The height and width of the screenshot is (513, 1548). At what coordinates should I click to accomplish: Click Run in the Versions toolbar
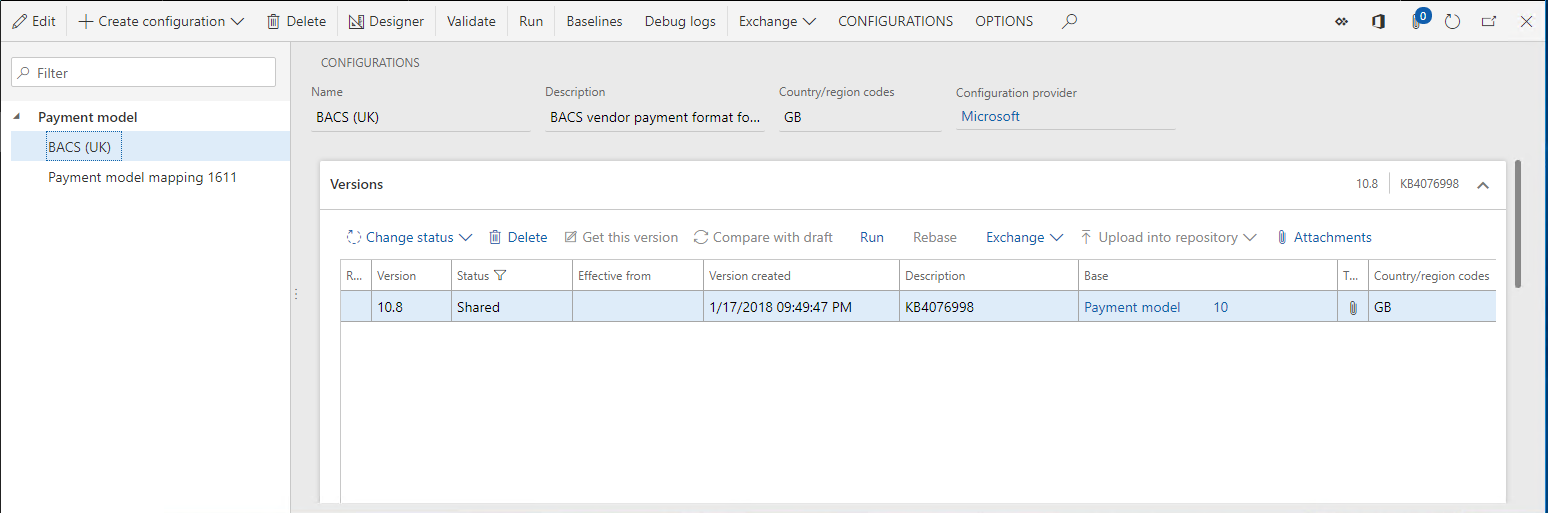coord(872,237)
